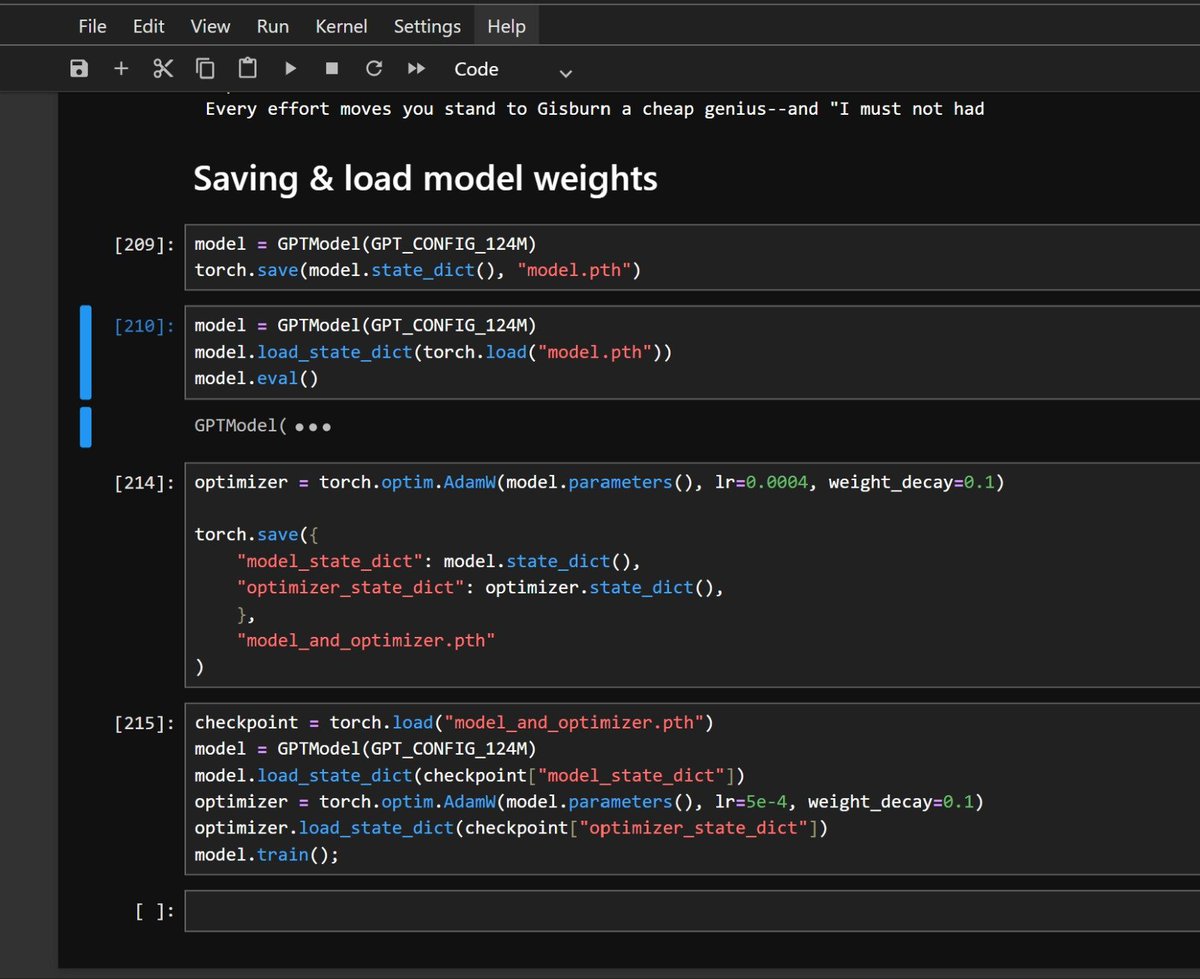Click the AdamW optimizer line in cell 214
Viewport: 1200px width, 979px height.
(598, 482)
